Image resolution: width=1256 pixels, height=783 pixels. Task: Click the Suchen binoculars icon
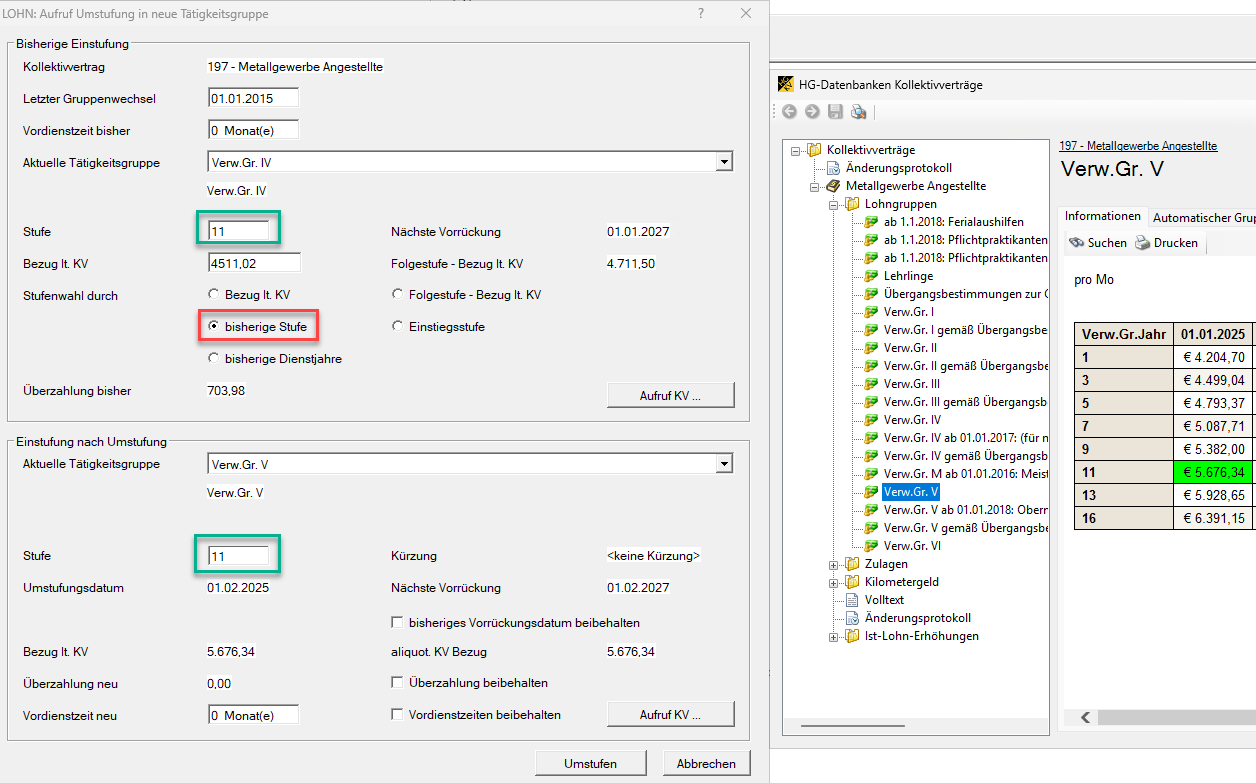pos(1076,243)
